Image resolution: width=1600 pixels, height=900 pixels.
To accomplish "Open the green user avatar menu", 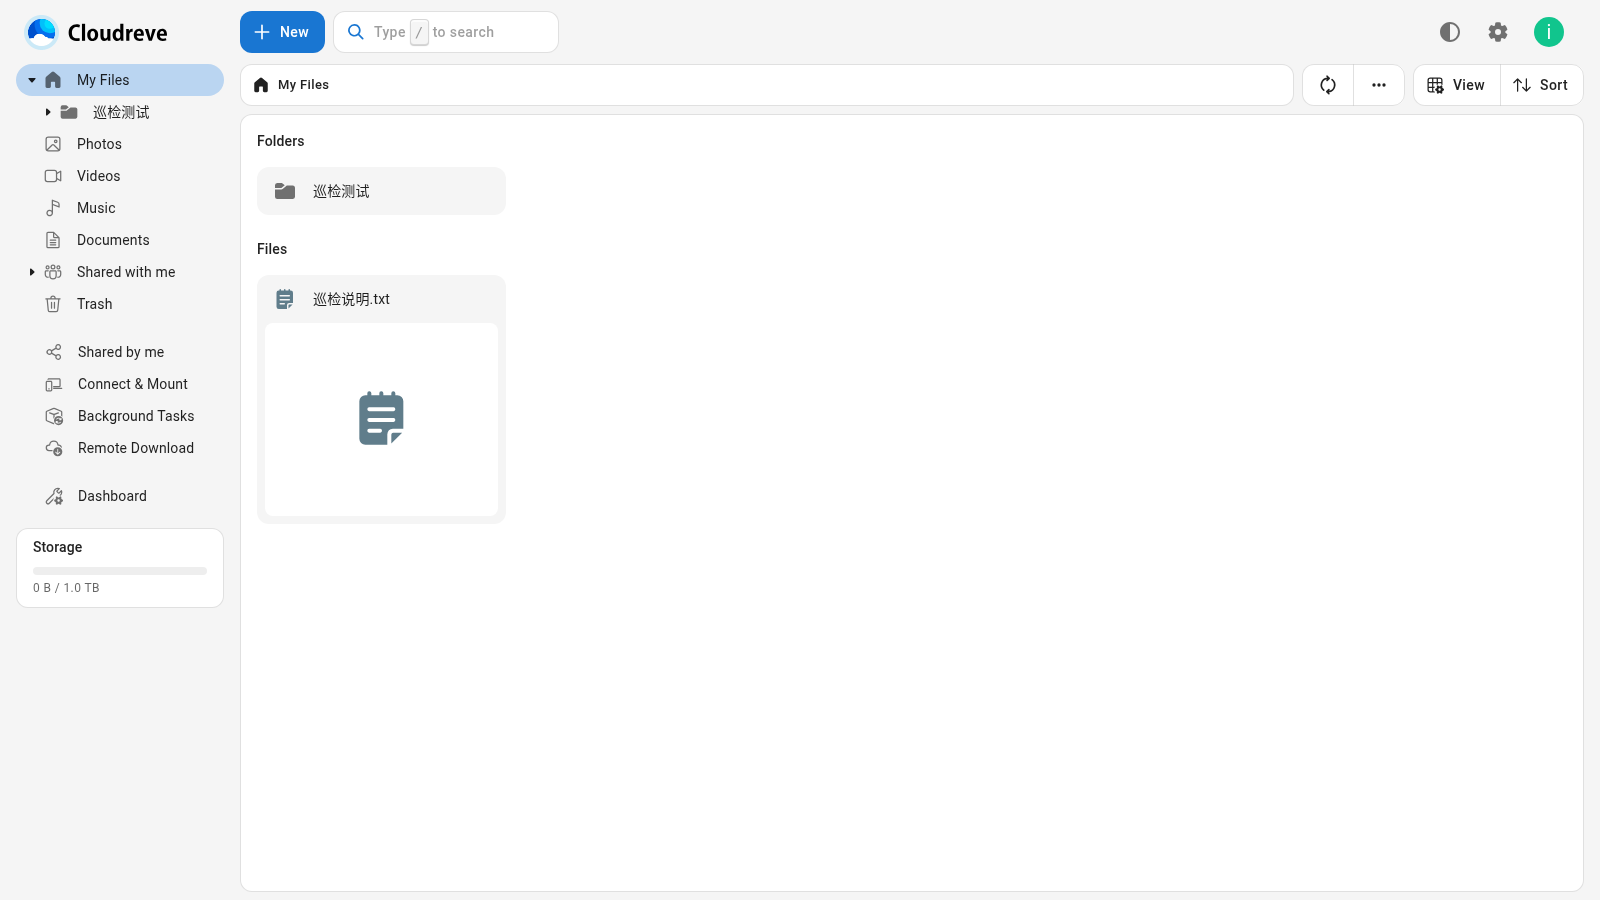I will point(1549,32).
